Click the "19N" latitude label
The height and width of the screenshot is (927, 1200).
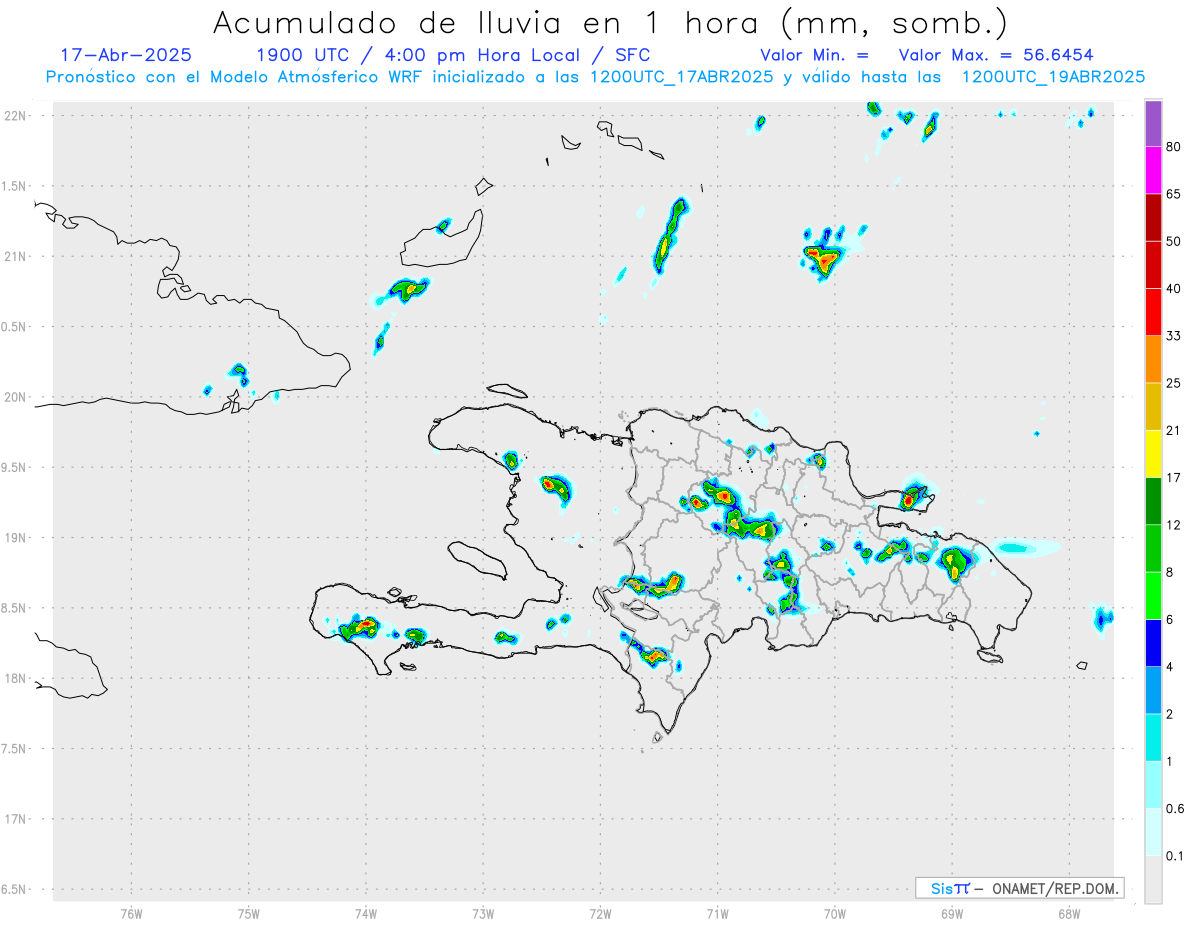pyautogui.click(x=15, y=538)
